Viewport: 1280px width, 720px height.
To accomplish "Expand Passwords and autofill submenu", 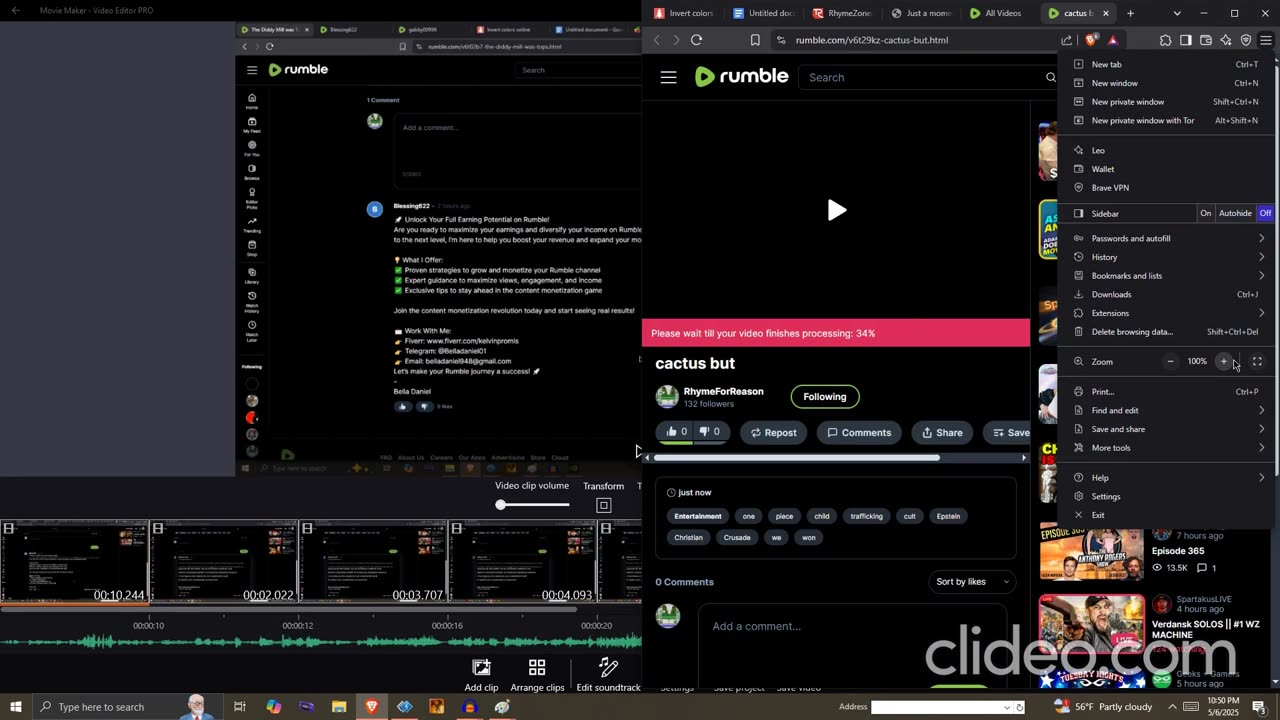I will [x=1166, y=239].
